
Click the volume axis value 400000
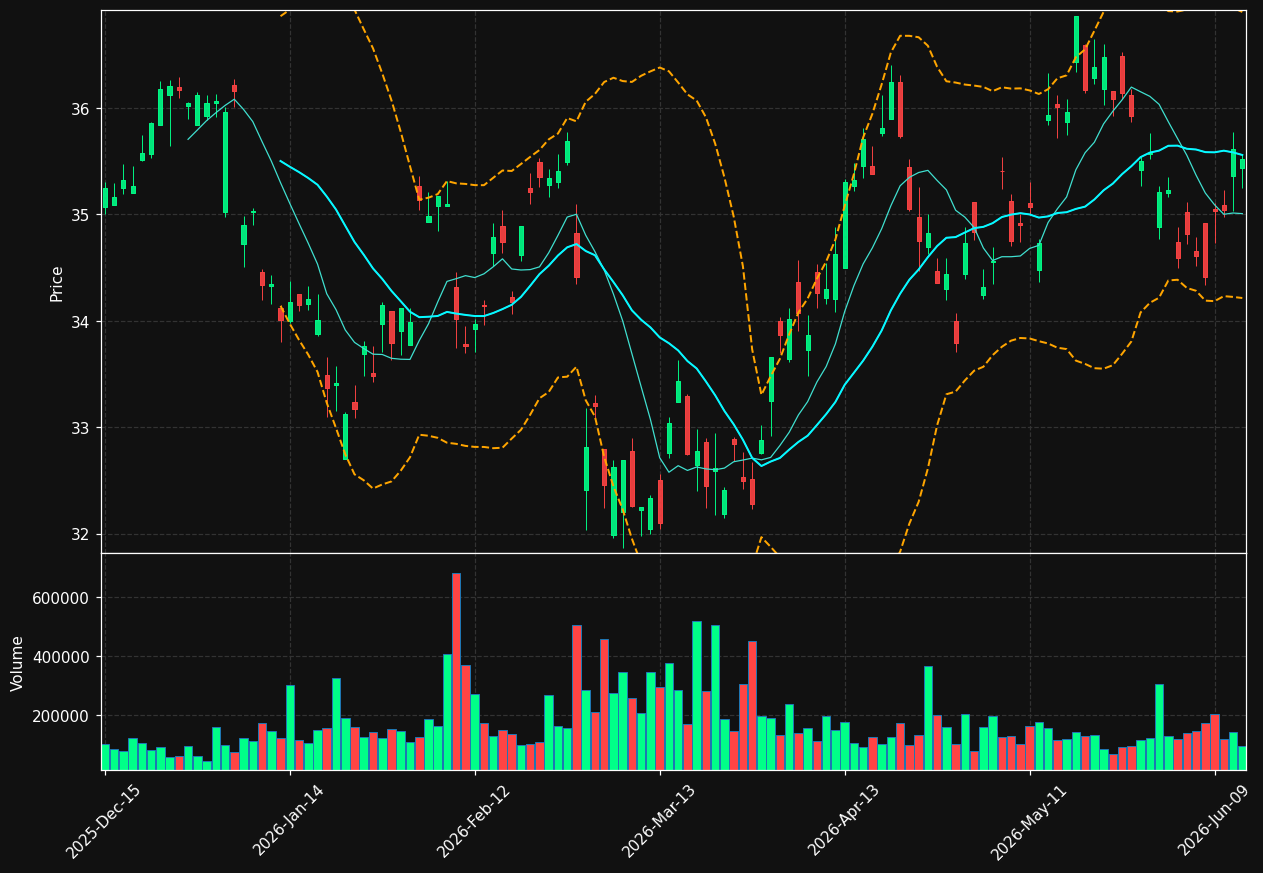pos(63,657)
